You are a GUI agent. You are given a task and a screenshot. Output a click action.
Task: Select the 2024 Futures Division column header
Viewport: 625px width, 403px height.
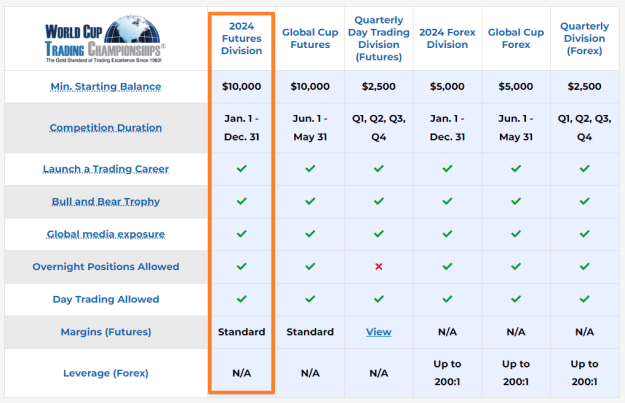click(242, 39)
